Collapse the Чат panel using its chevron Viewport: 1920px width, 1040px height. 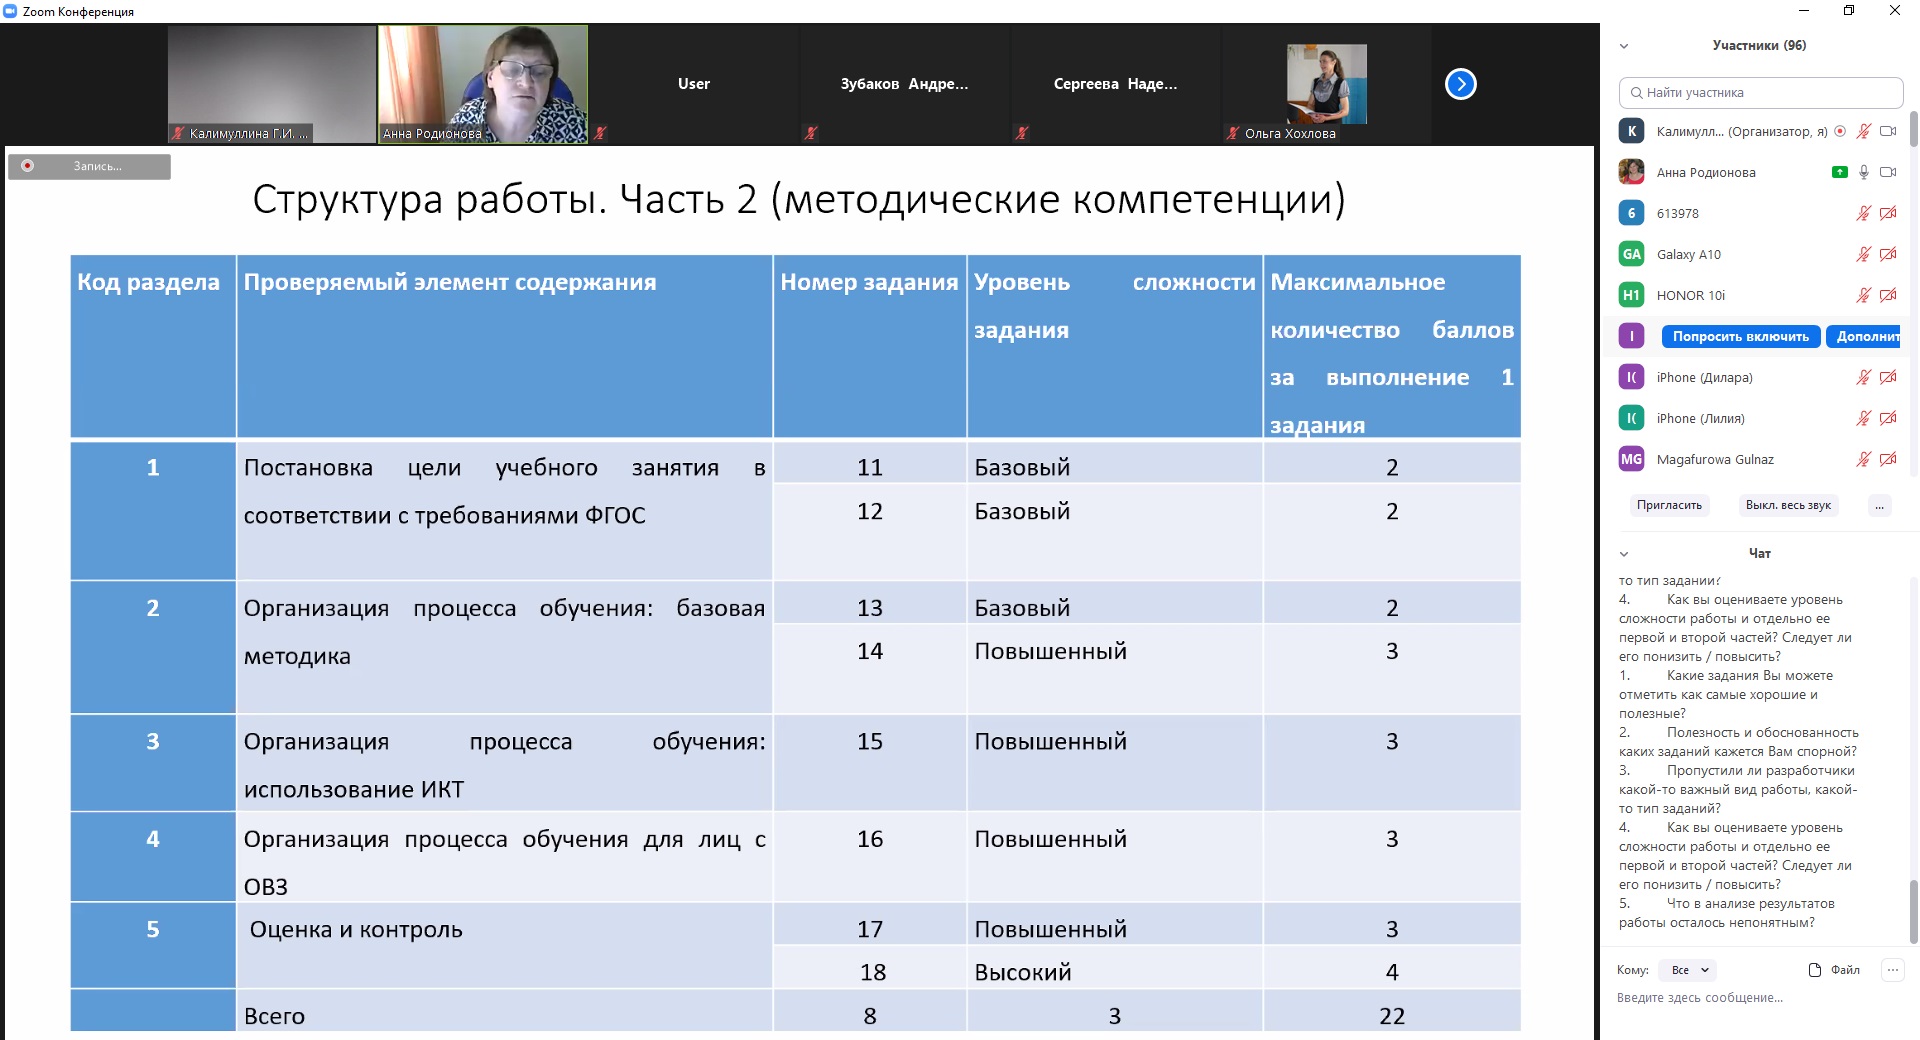click(x=1624, y=554)
